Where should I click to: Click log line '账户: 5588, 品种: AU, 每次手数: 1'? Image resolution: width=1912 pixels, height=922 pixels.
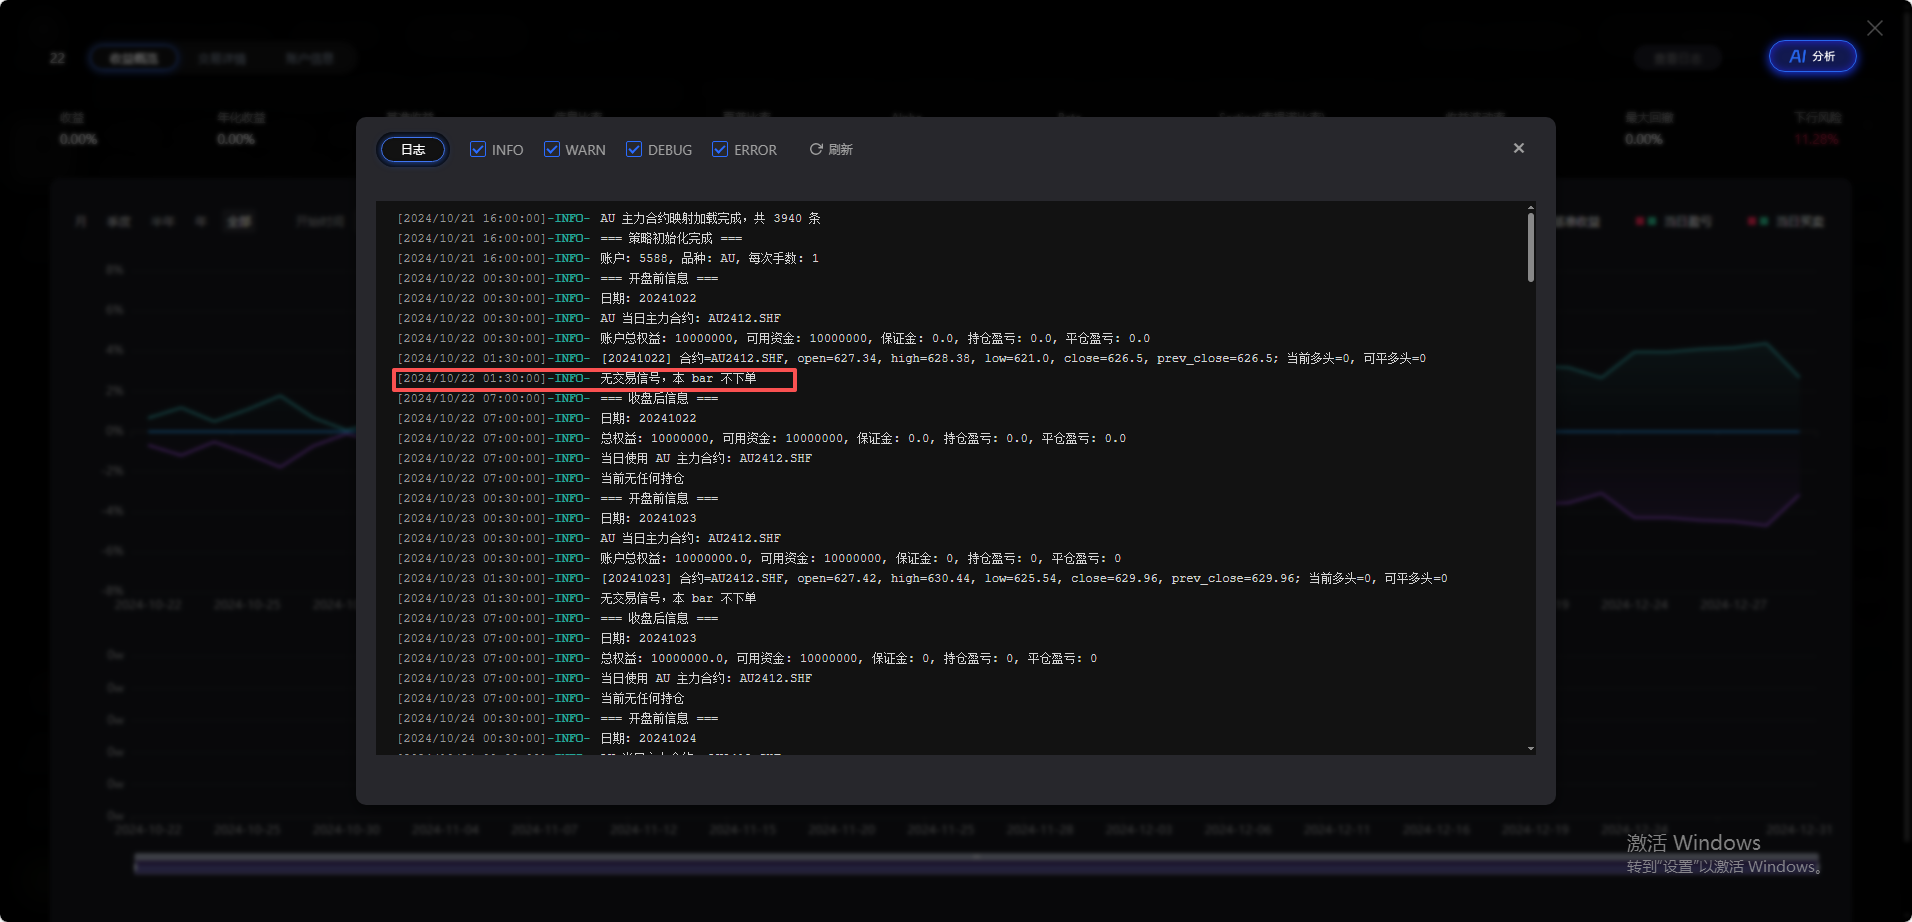tap(608, 258)
